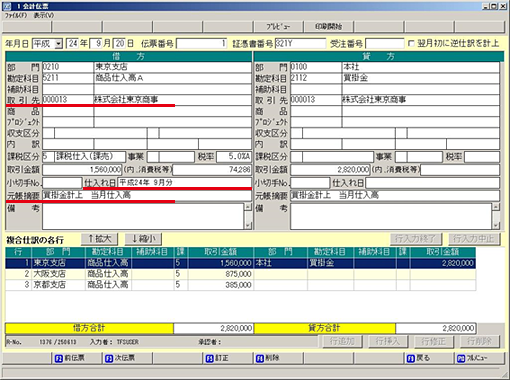Click the year field showing 24
This screenshot has height=380, width=510.
[72, 44]
